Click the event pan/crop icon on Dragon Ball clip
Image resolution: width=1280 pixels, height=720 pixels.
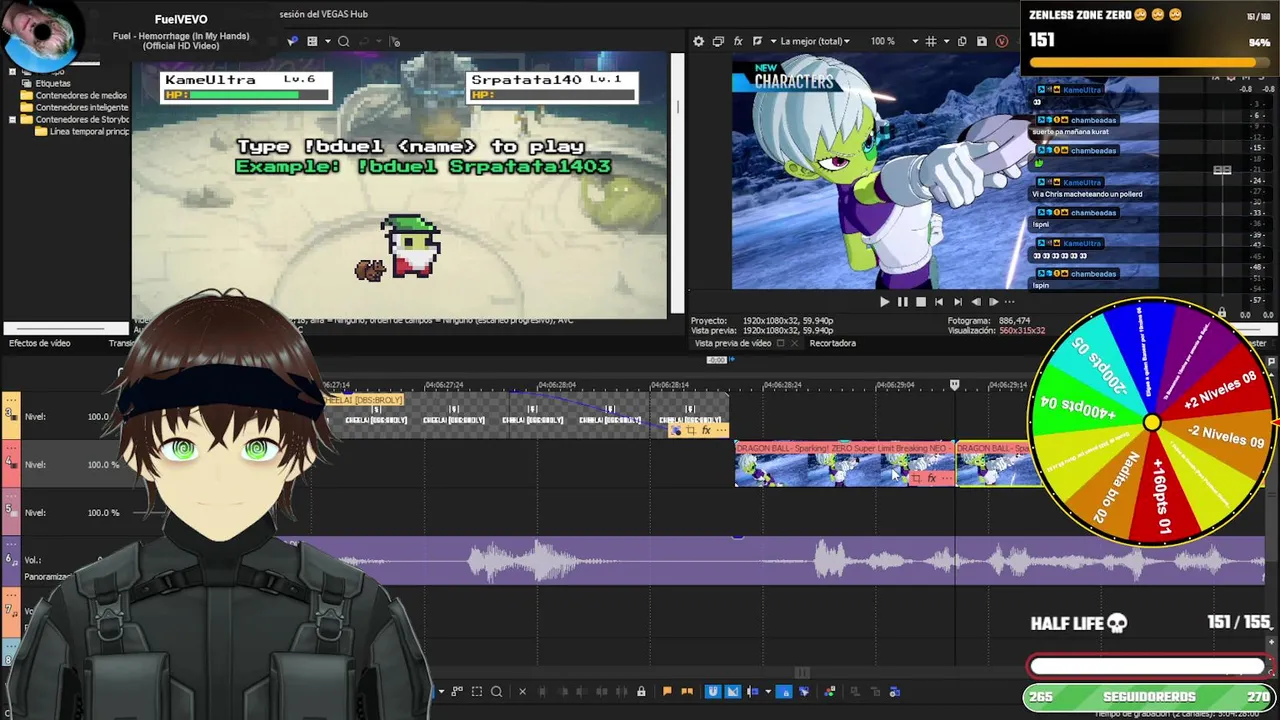click(916, 478)
